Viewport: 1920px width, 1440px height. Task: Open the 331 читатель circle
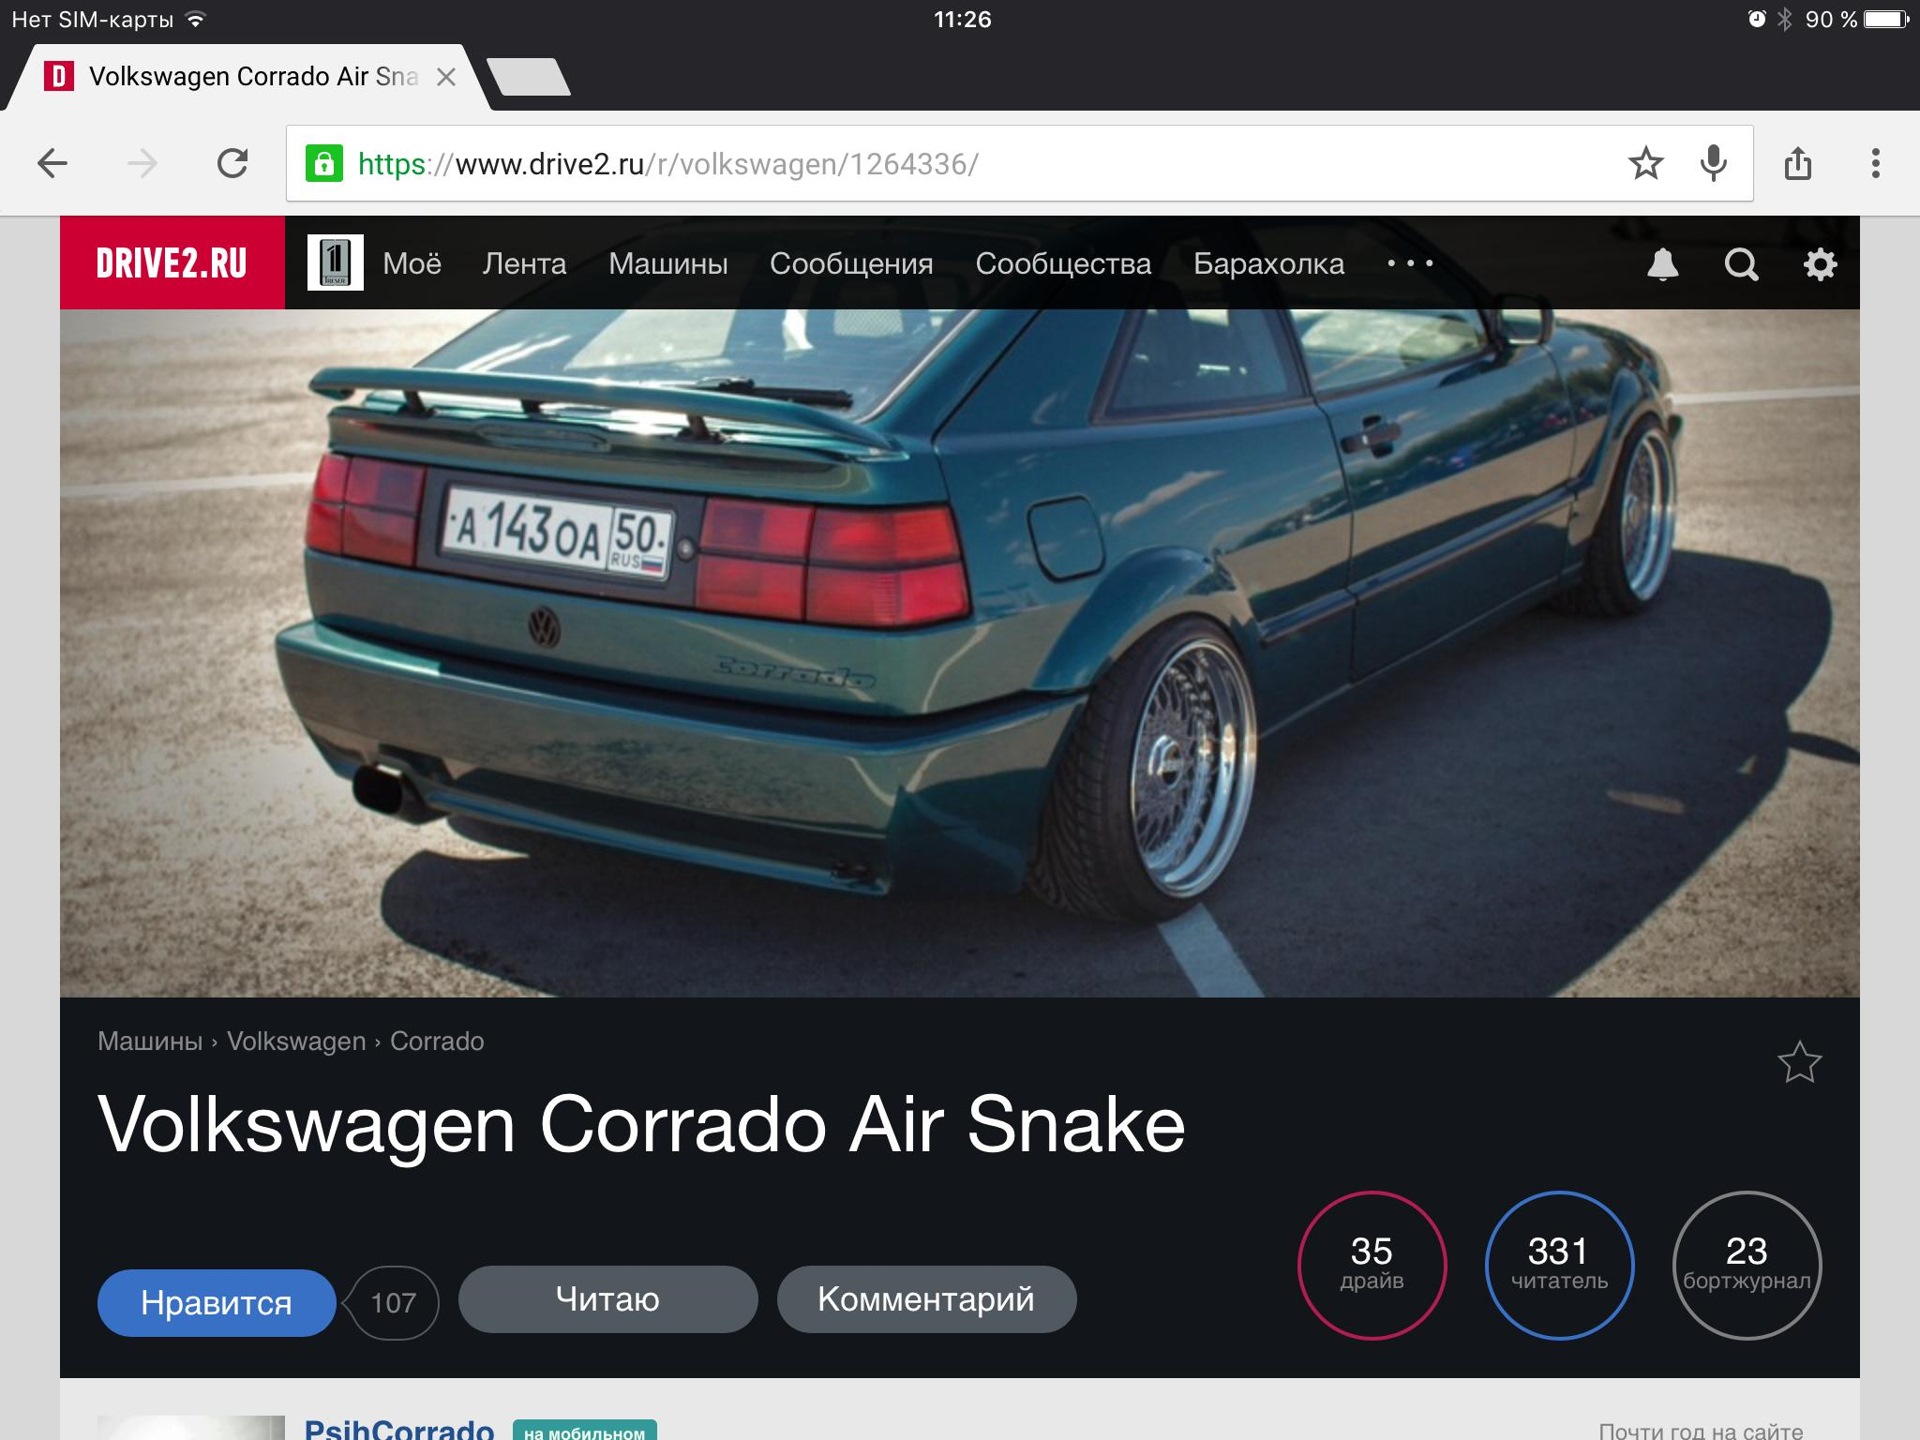(1559, 1265)
